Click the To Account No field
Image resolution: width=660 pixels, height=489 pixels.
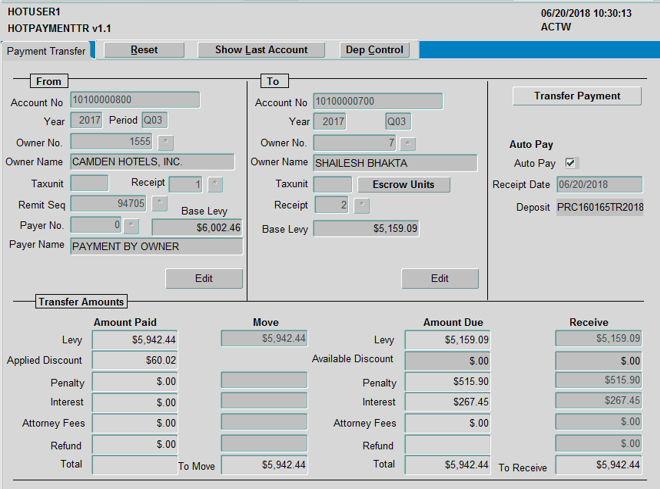coord(378,102)
